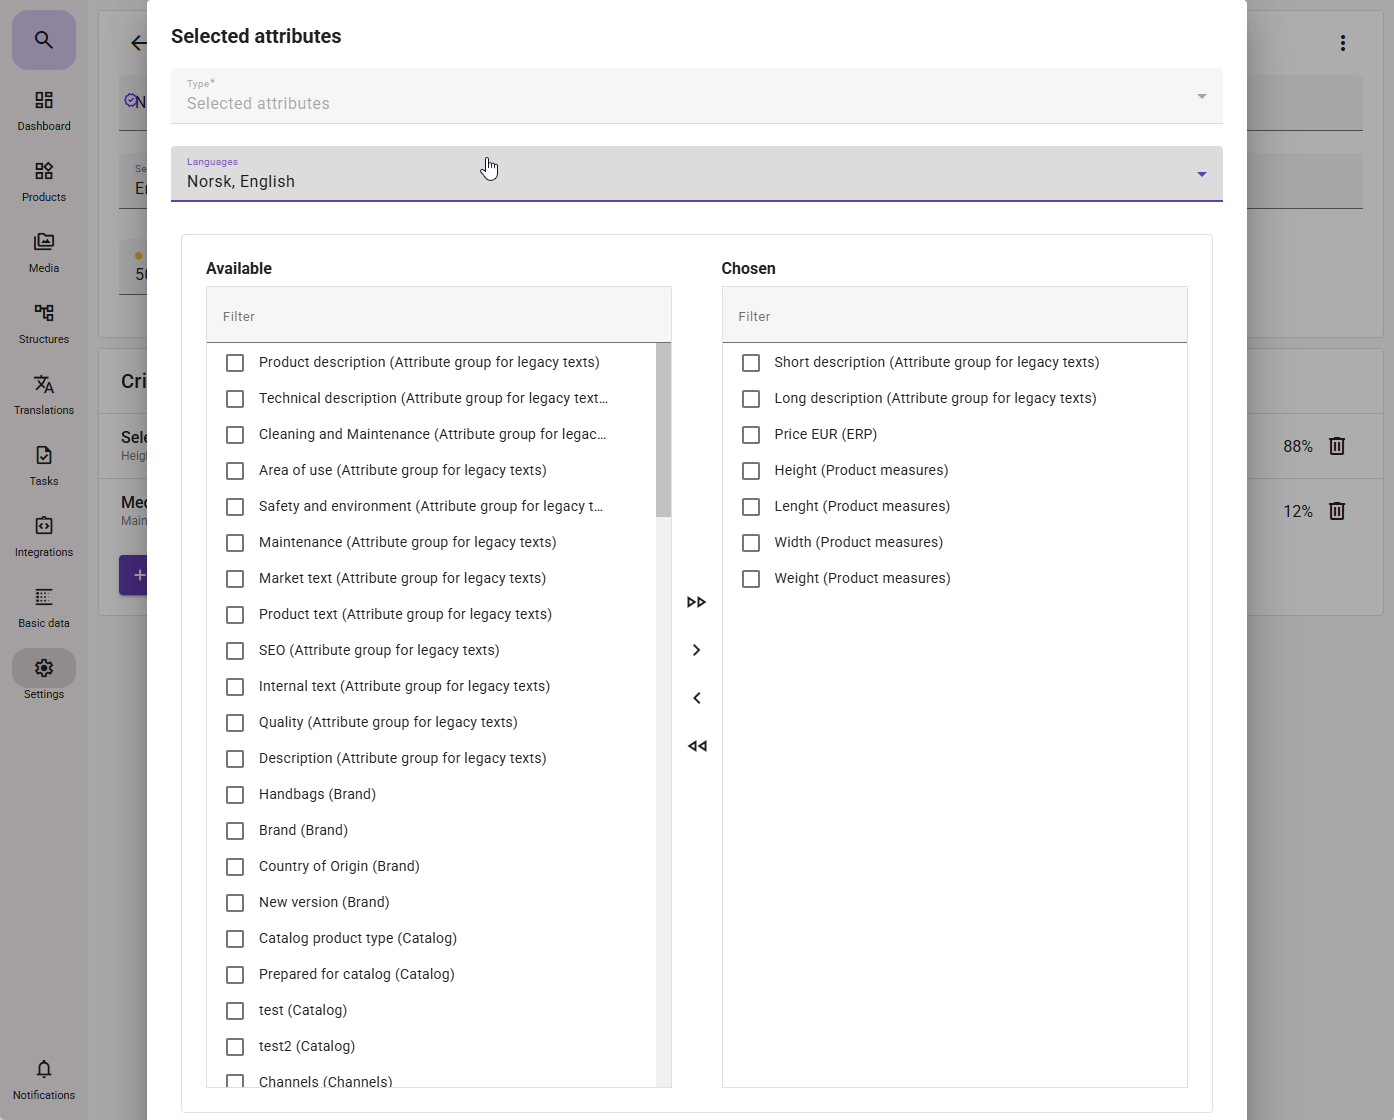Tick the Price EUR (ERP) checkbox
The width and height of the screenshot is (1394, 1120).
[x=751, y=435]
